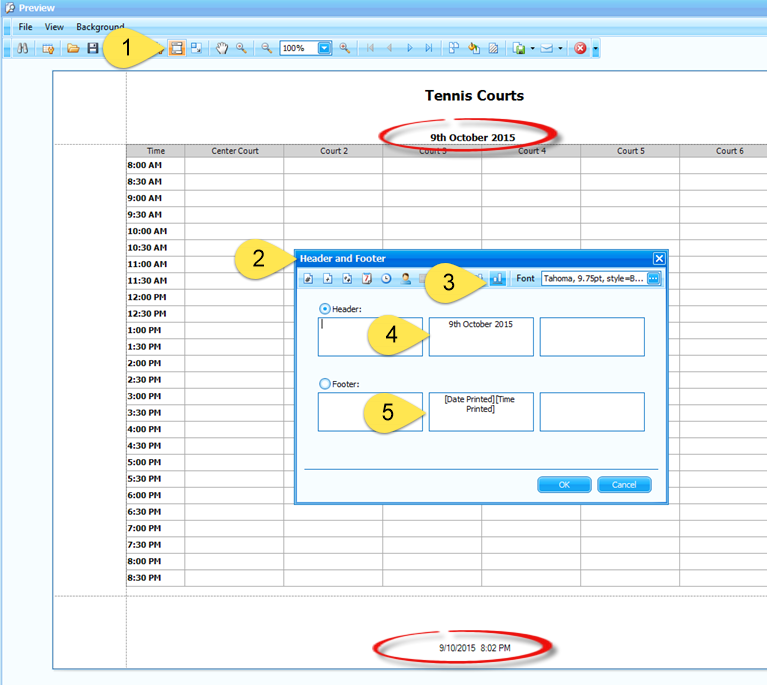Click the open folder icon

(x=73, y=48)
